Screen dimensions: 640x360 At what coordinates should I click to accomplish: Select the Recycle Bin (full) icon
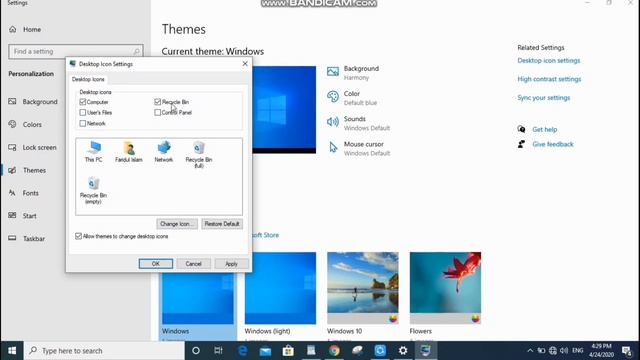point(199,154)
